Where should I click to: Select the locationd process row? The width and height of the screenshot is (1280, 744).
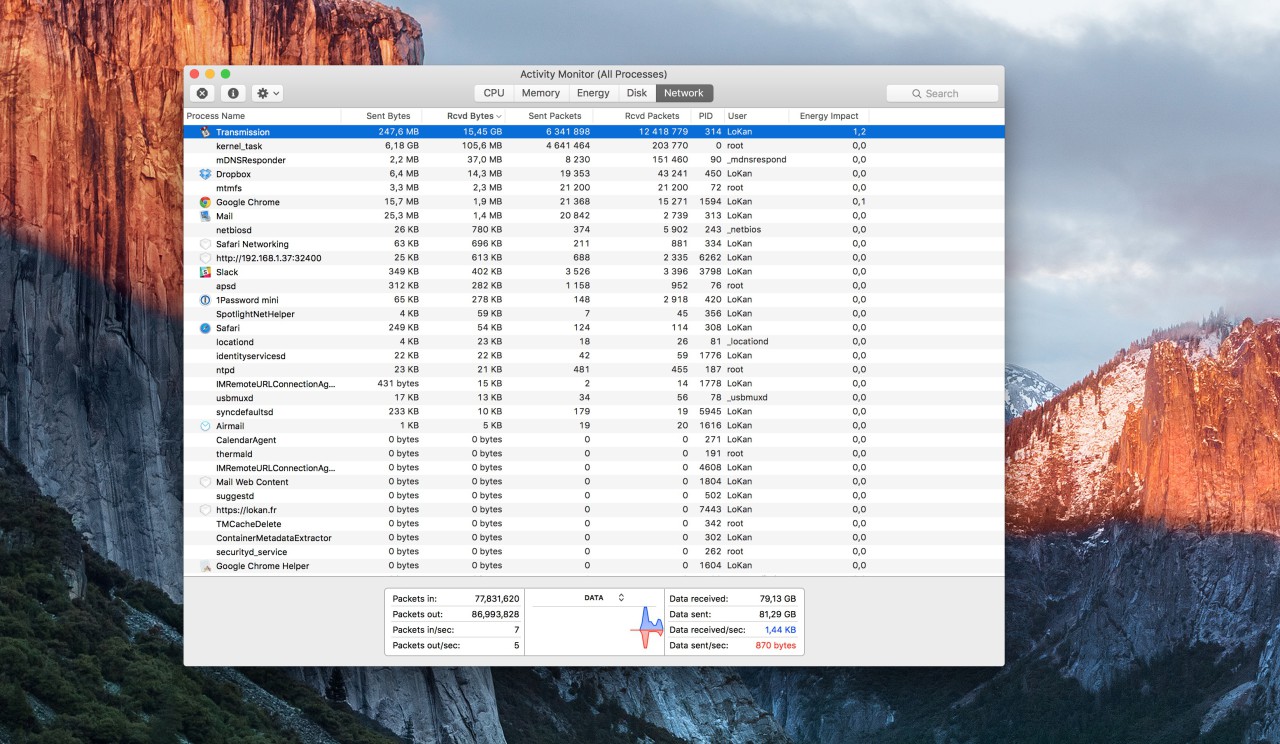[x=594, y=342]
